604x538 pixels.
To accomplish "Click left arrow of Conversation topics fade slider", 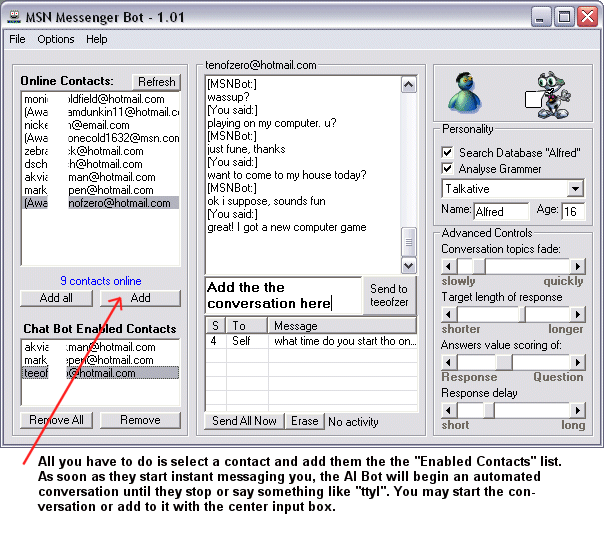I will tap(449, 266).
